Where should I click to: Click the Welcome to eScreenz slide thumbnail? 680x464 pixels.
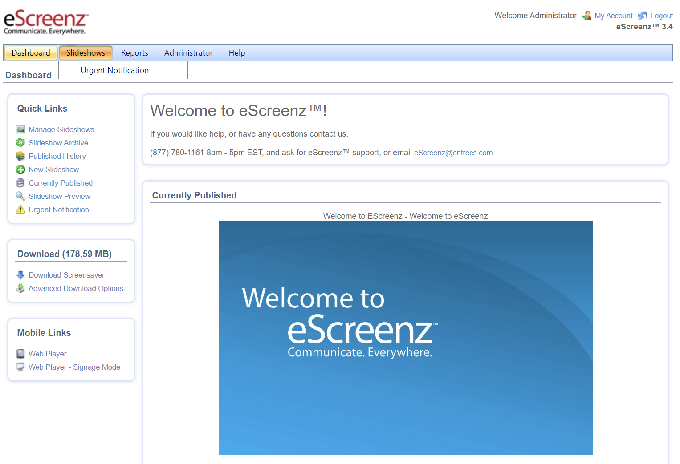405,338
